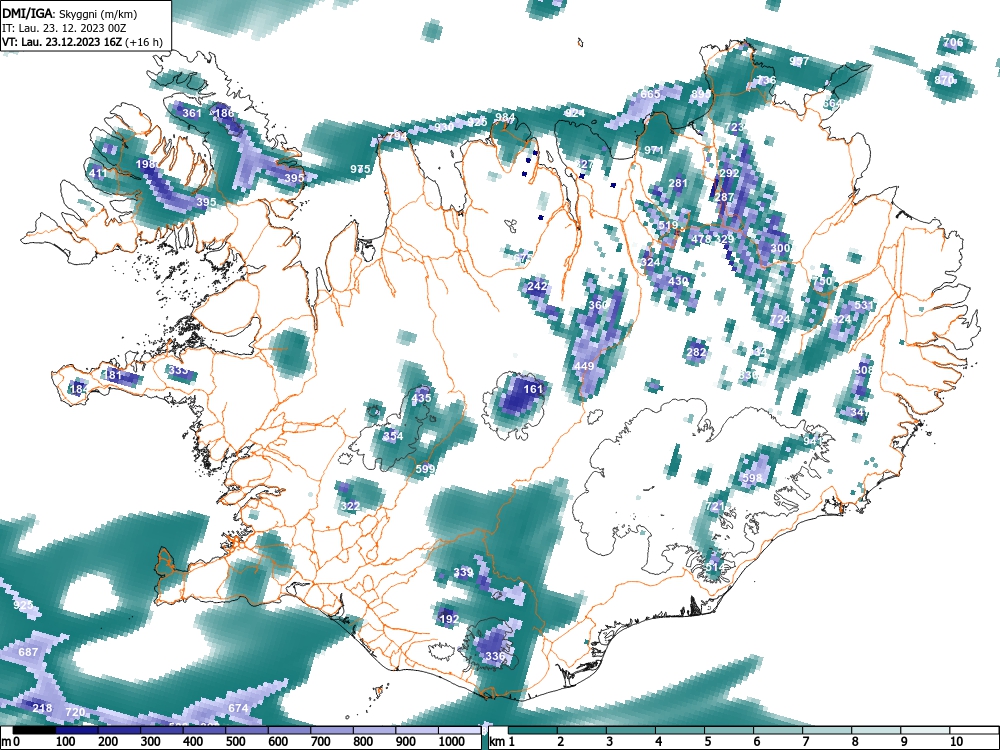Click the 186 value in the Westfjords
The height and width of the screenshot is (750, 1000).
pos(224,114)
